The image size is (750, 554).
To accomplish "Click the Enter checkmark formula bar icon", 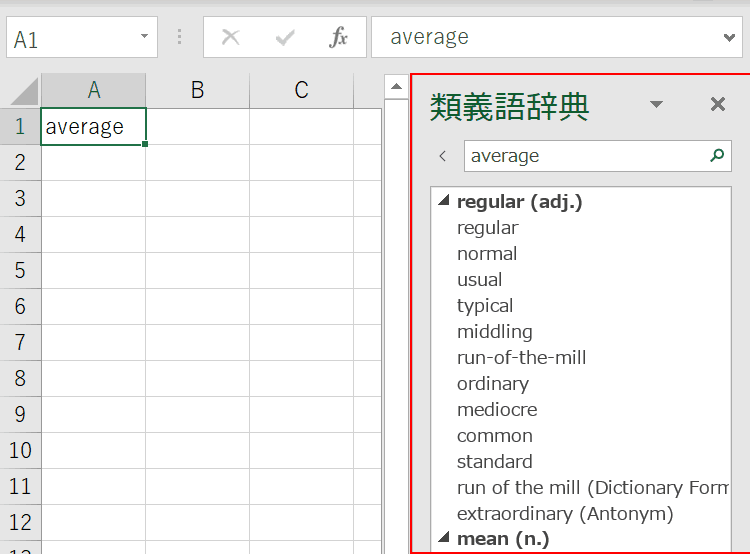I will tap(285, 37).
